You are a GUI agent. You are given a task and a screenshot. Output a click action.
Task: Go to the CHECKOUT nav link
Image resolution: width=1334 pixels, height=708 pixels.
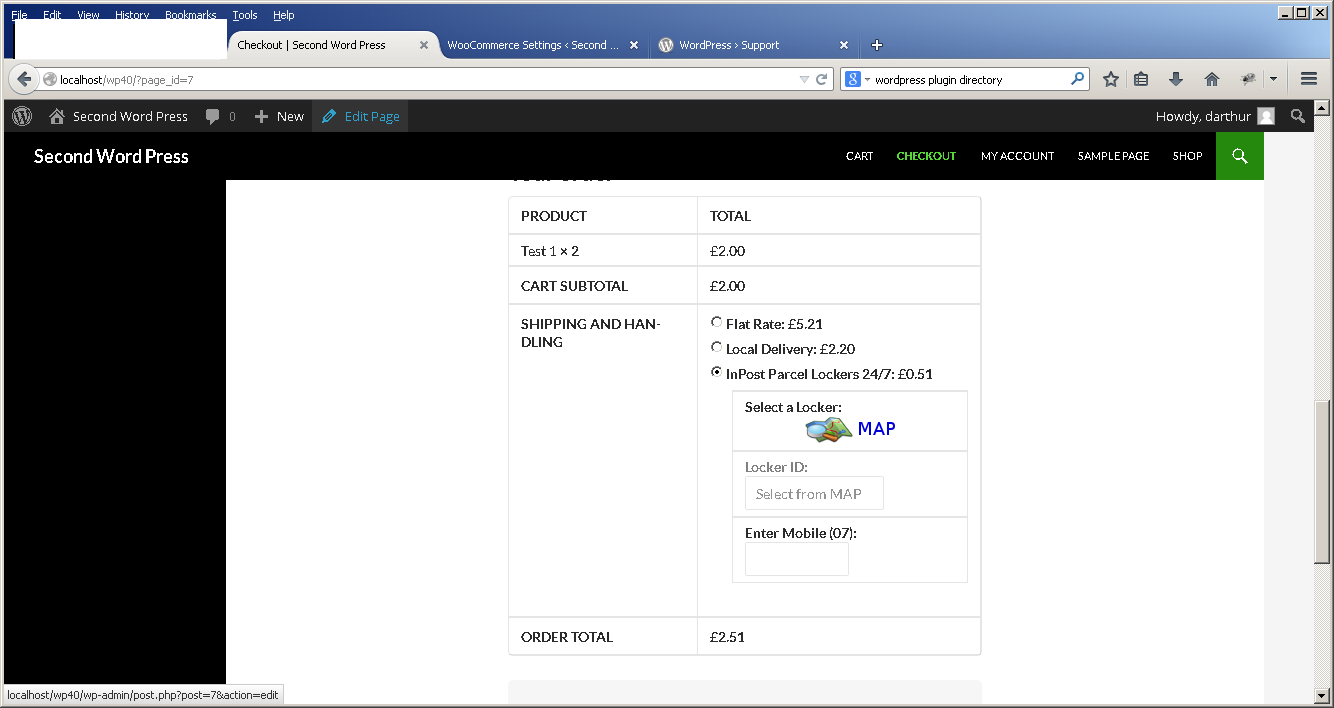926,156
